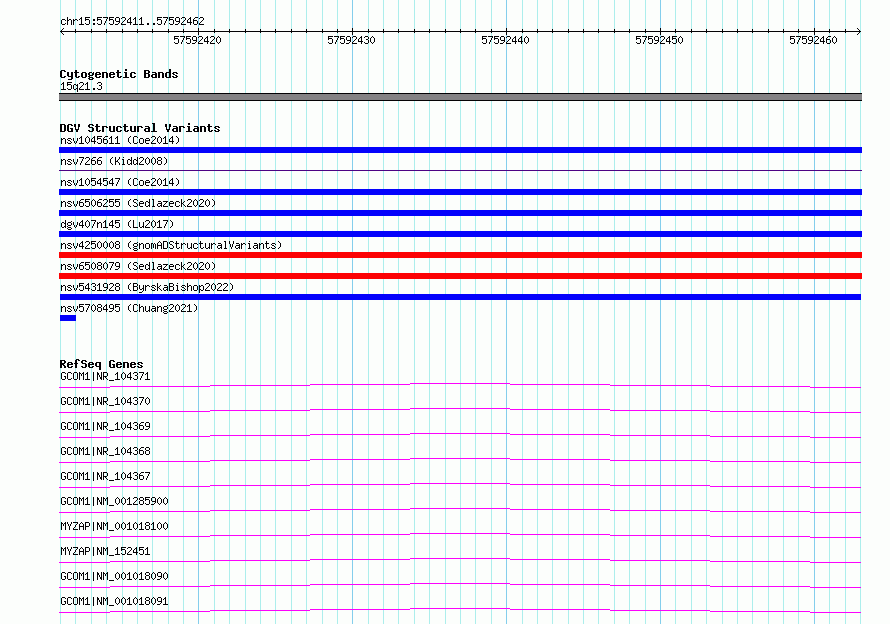Click the red bar for nsv6508079
The image size is (890, 624).
click(x=460, y=276)
